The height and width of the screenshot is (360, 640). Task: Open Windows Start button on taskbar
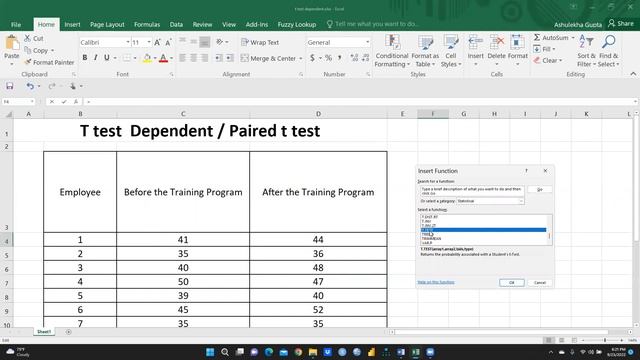tap(210, 352)
